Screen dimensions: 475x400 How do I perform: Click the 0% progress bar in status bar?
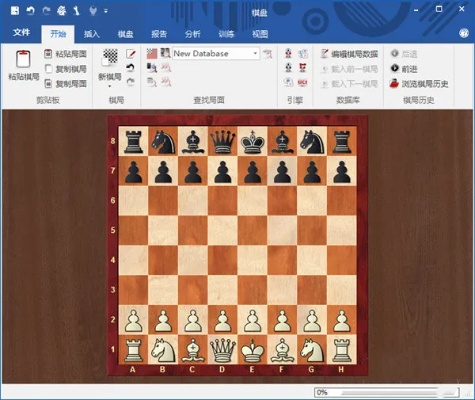click(387, 392)
